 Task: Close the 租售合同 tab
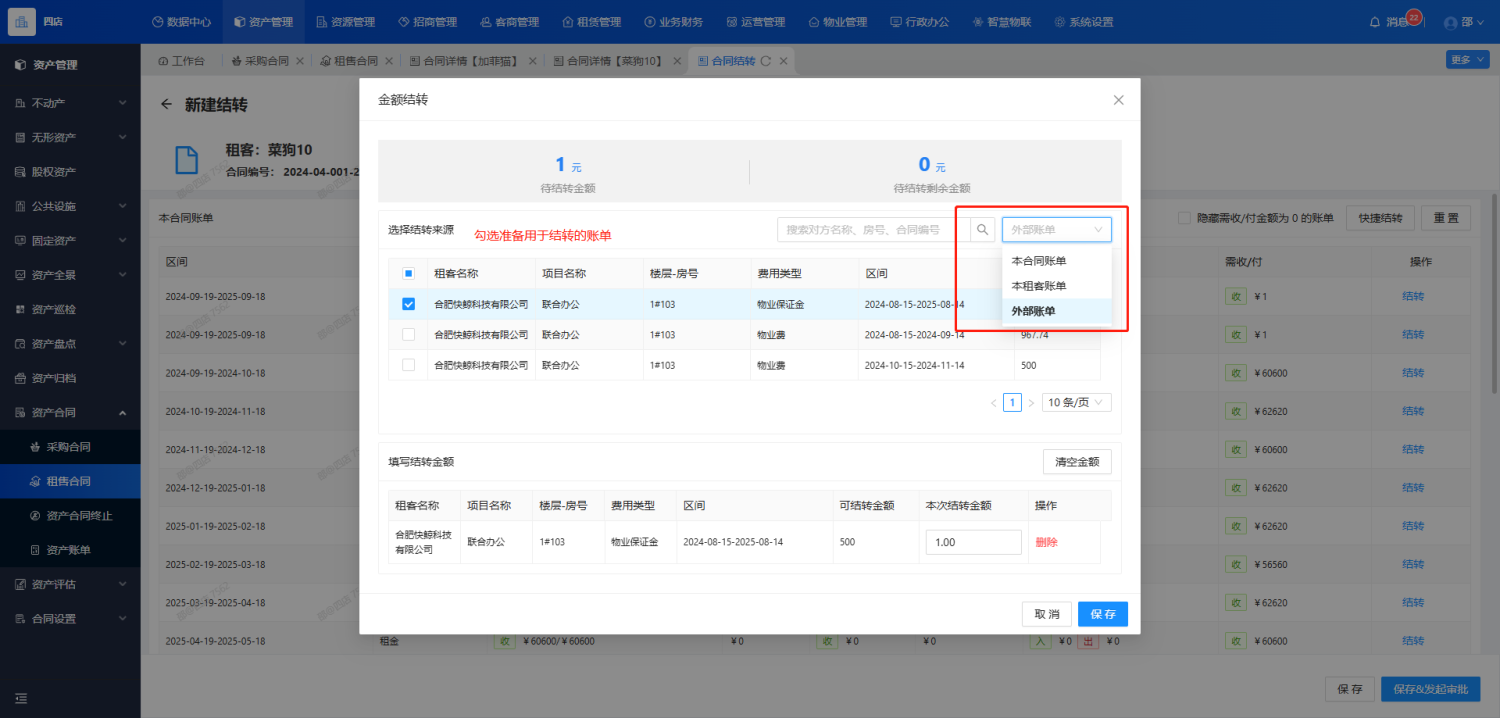[389, 61]
